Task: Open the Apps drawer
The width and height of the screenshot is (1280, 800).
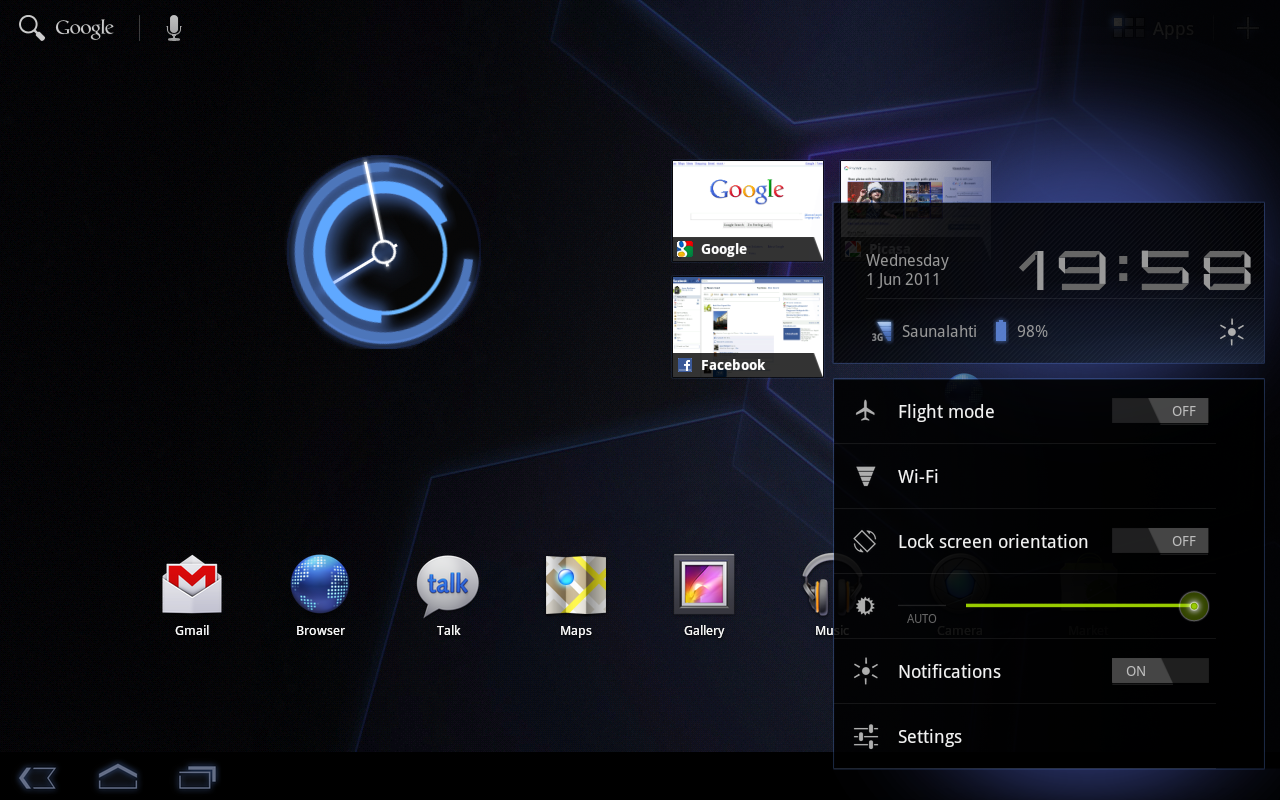Action: [1154, 29]
